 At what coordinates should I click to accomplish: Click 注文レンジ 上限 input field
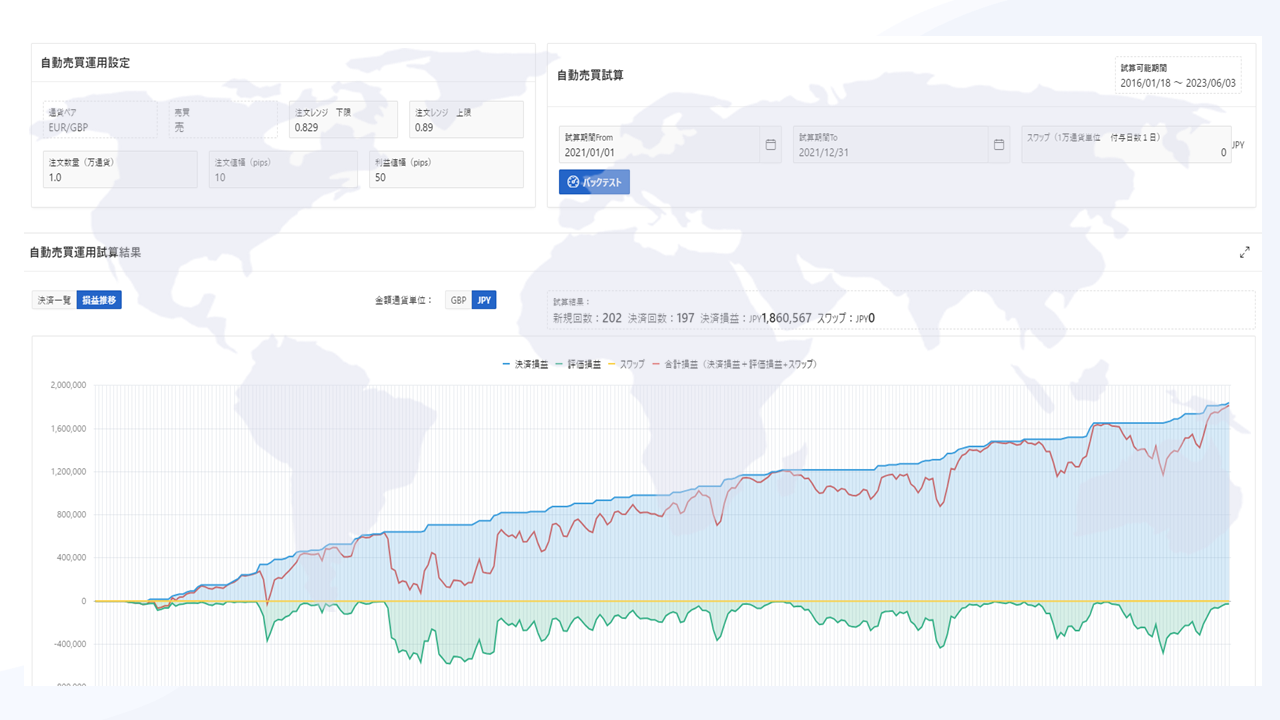[x=466, y=120]
